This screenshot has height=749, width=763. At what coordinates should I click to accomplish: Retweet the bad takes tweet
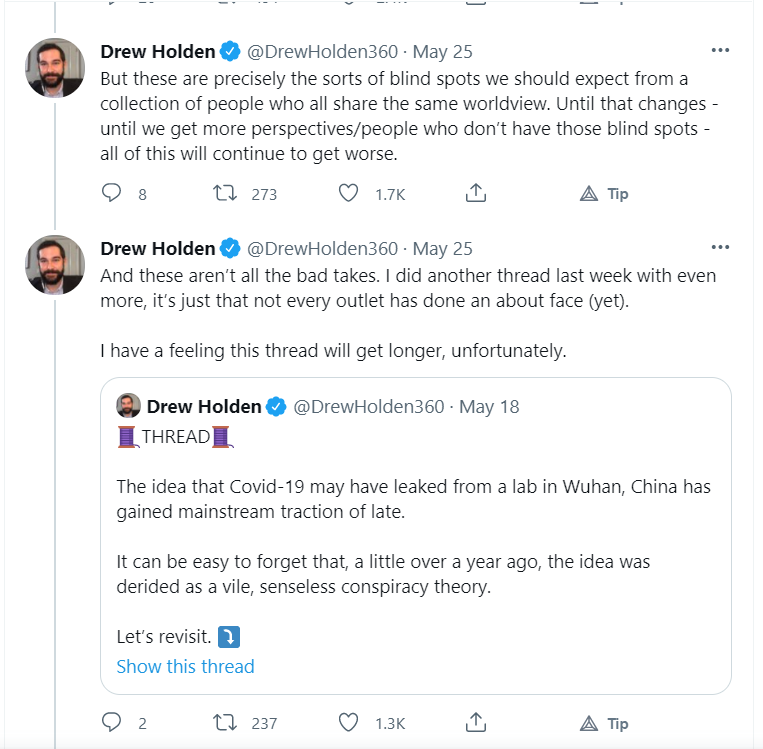[227, 722]
